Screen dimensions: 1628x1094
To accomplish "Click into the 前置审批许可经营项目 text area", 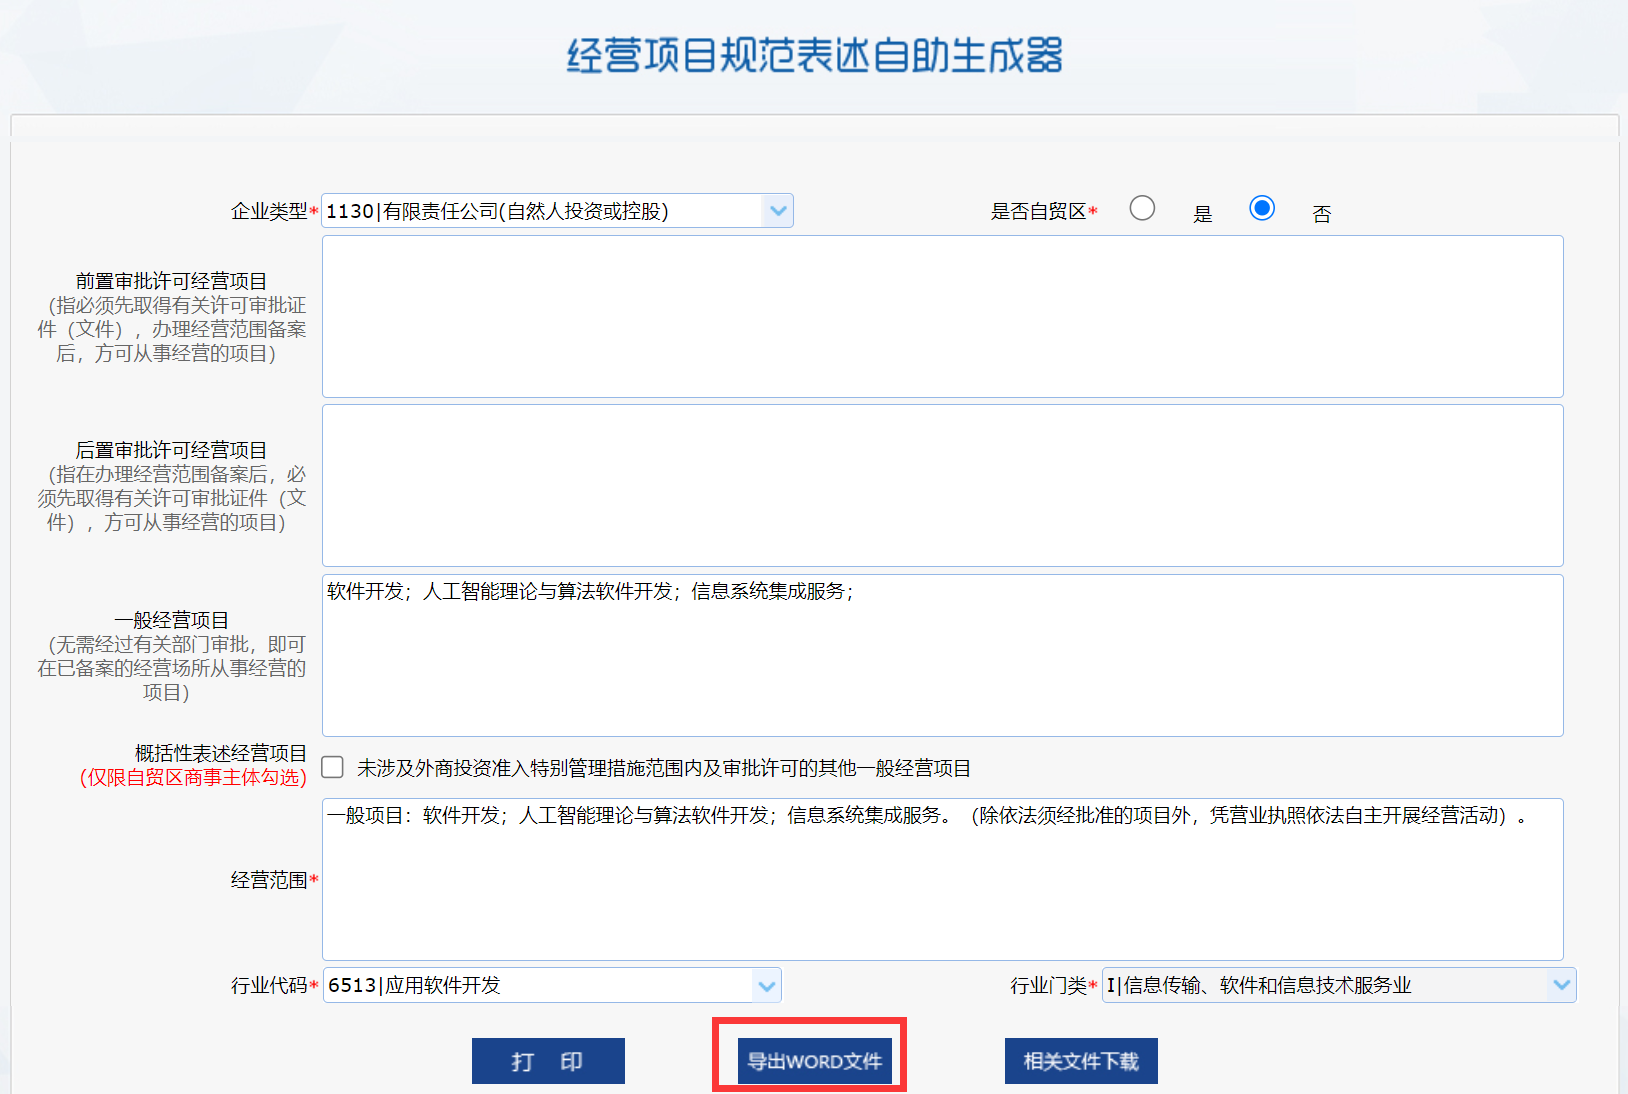I will (942, 316).
